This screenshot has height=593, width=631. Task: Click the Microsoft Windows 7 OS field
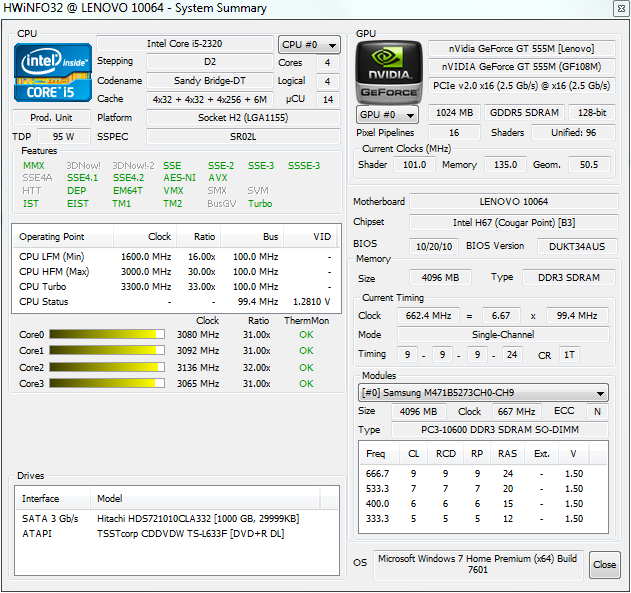[478, 565]
